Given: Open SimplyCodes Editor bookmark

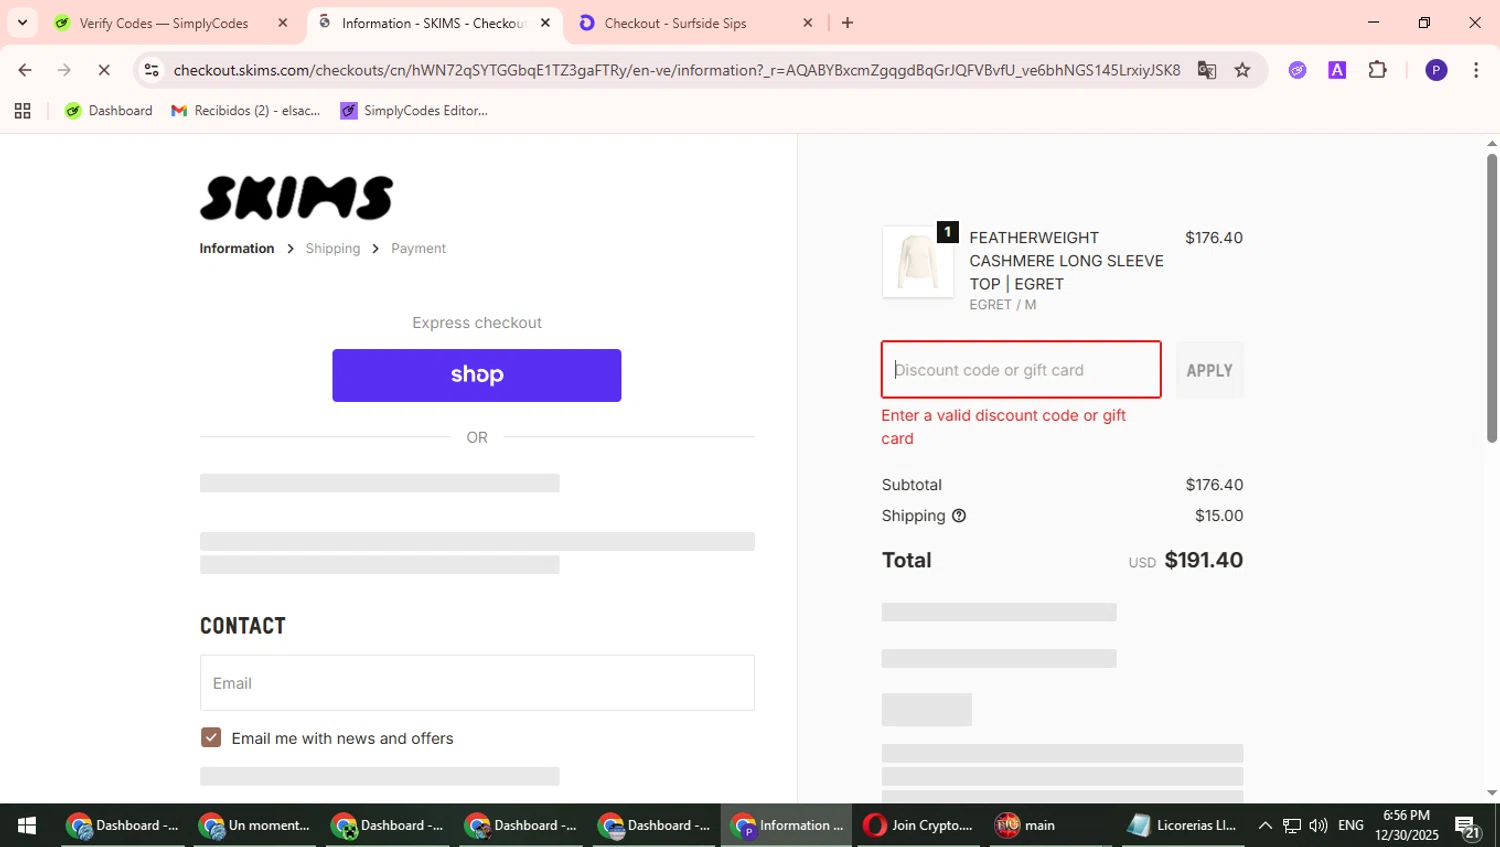Looking at the screenshot, I should (x=414, y=111).
